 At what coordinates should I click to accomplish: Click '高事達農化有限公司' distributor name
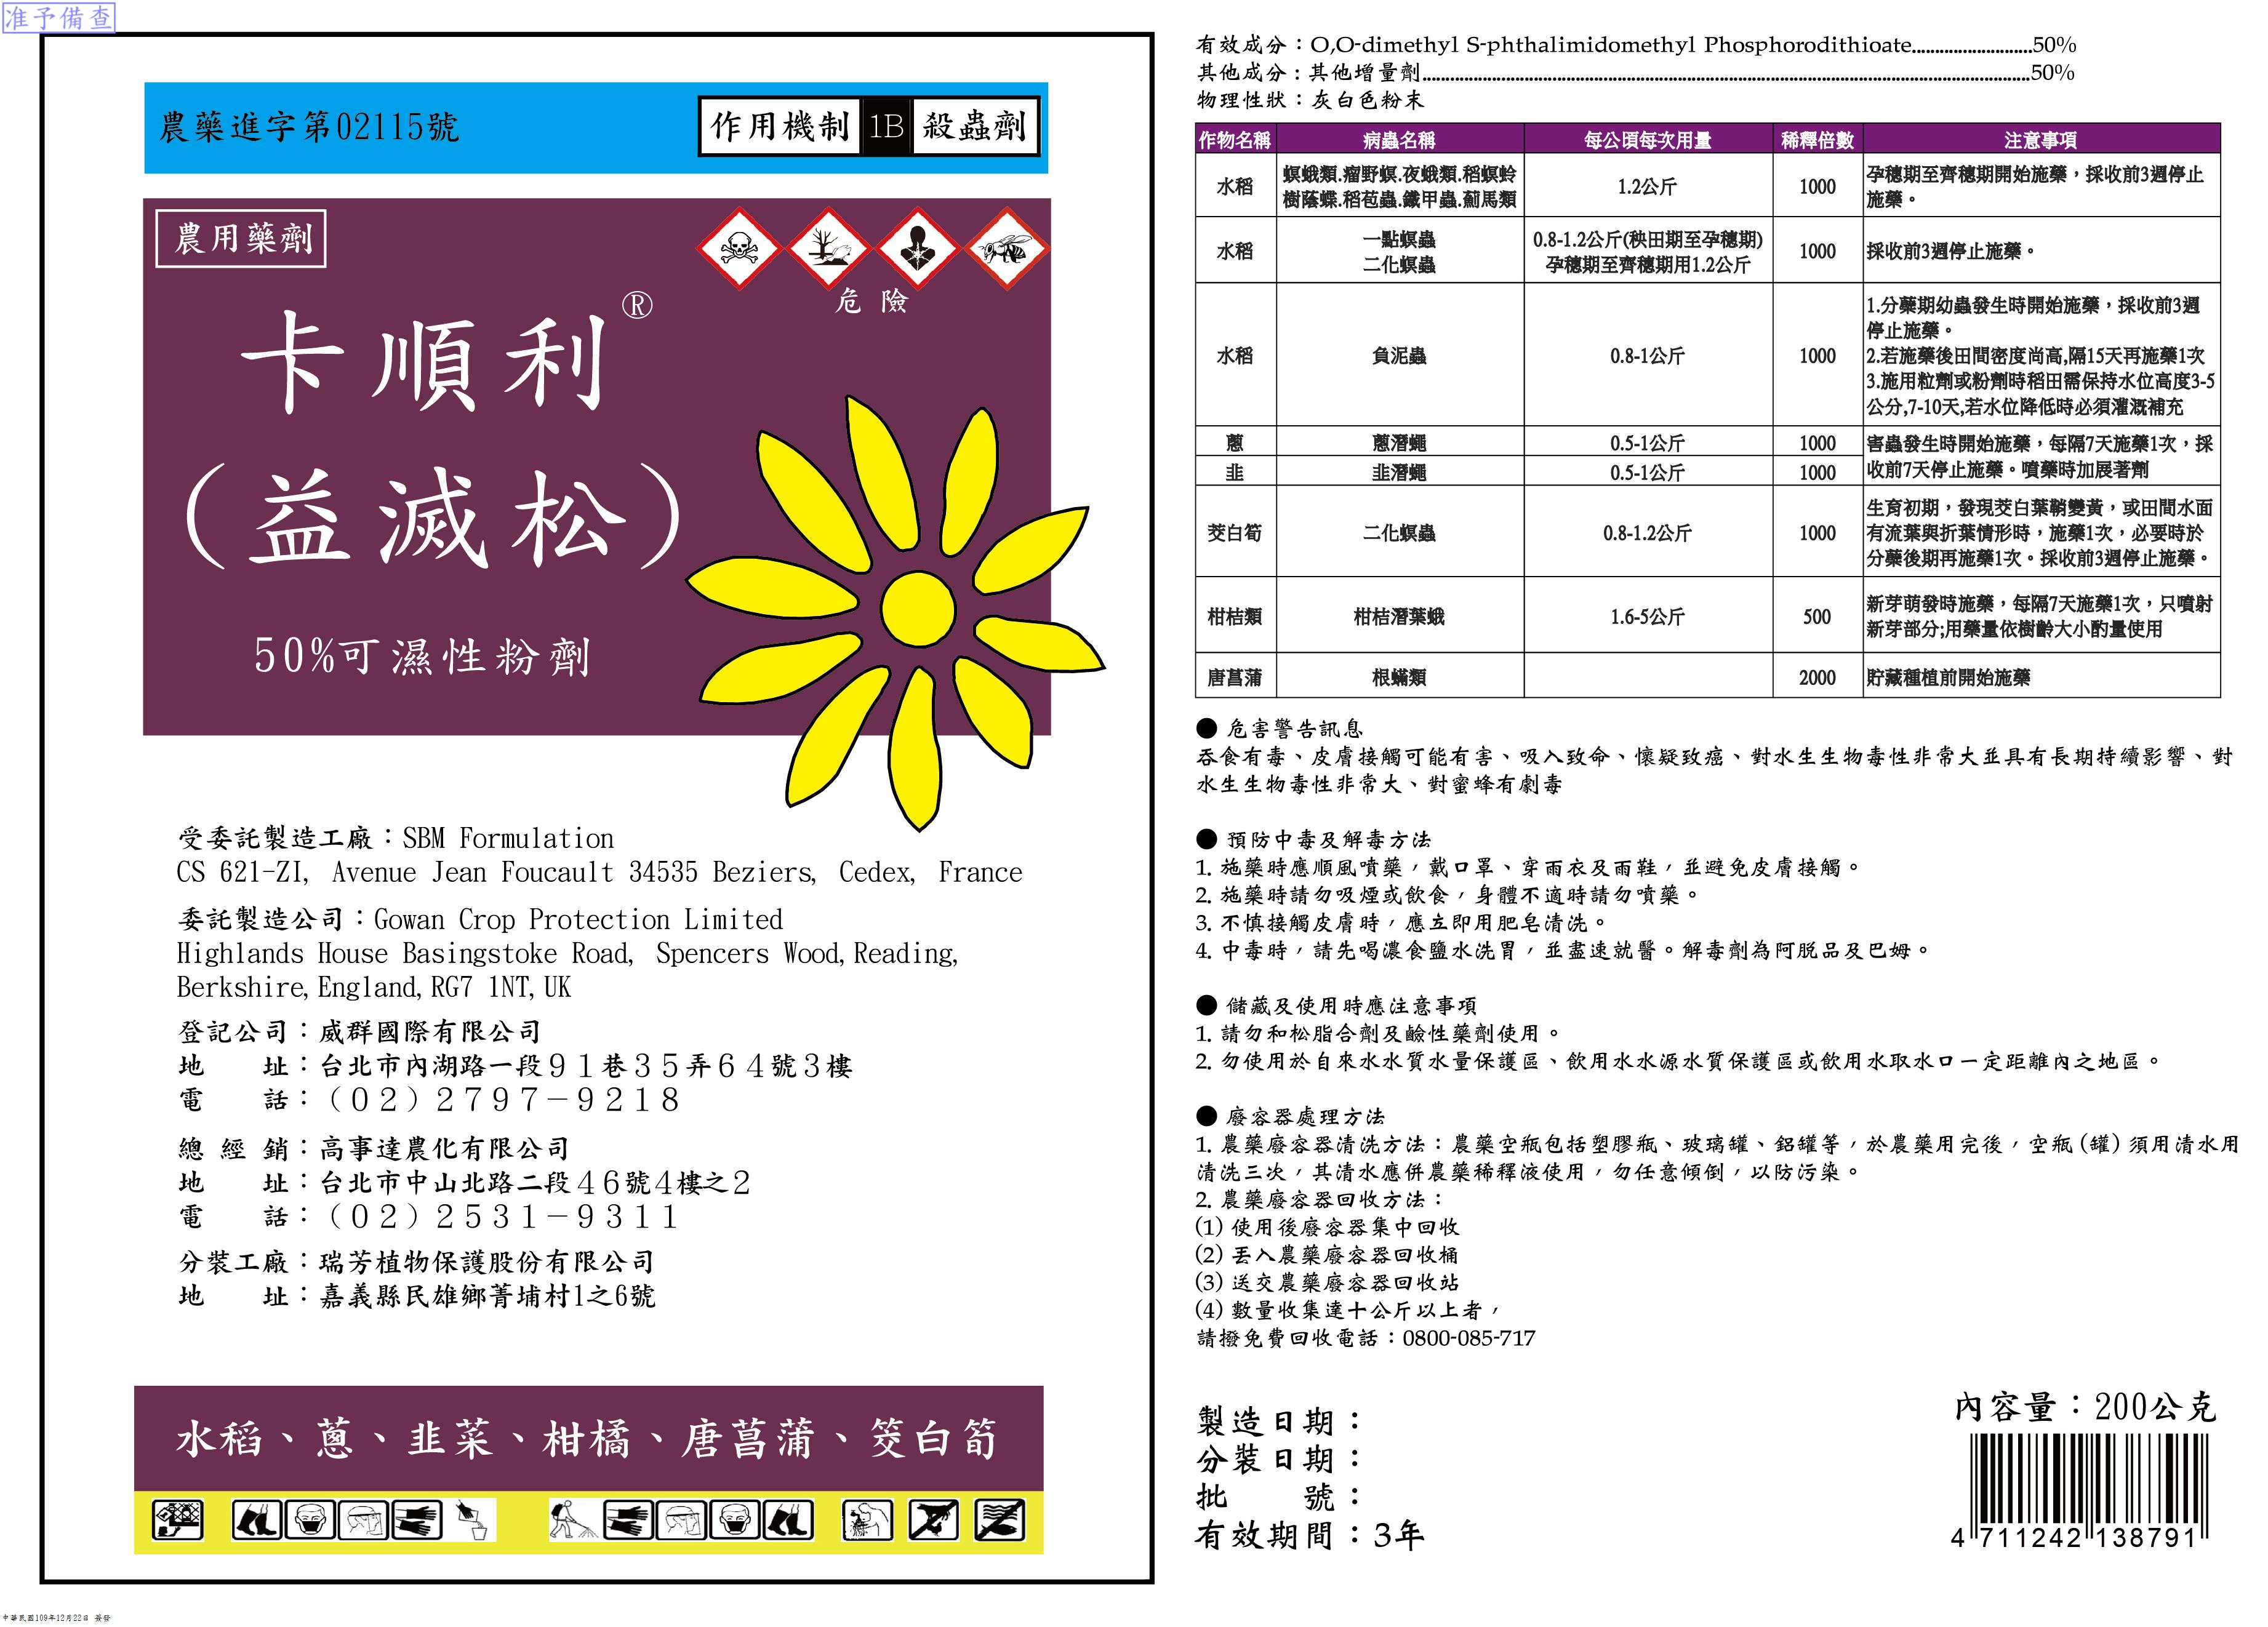pyautogui.click(x=444, y=1148)
